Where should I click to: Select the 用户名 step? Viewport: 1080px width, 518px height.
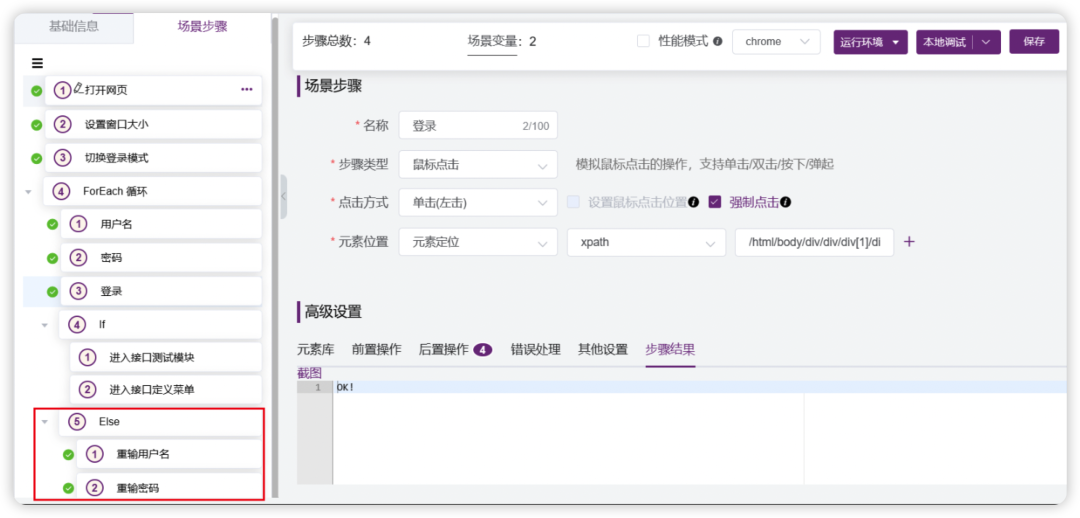pos(161,224)
